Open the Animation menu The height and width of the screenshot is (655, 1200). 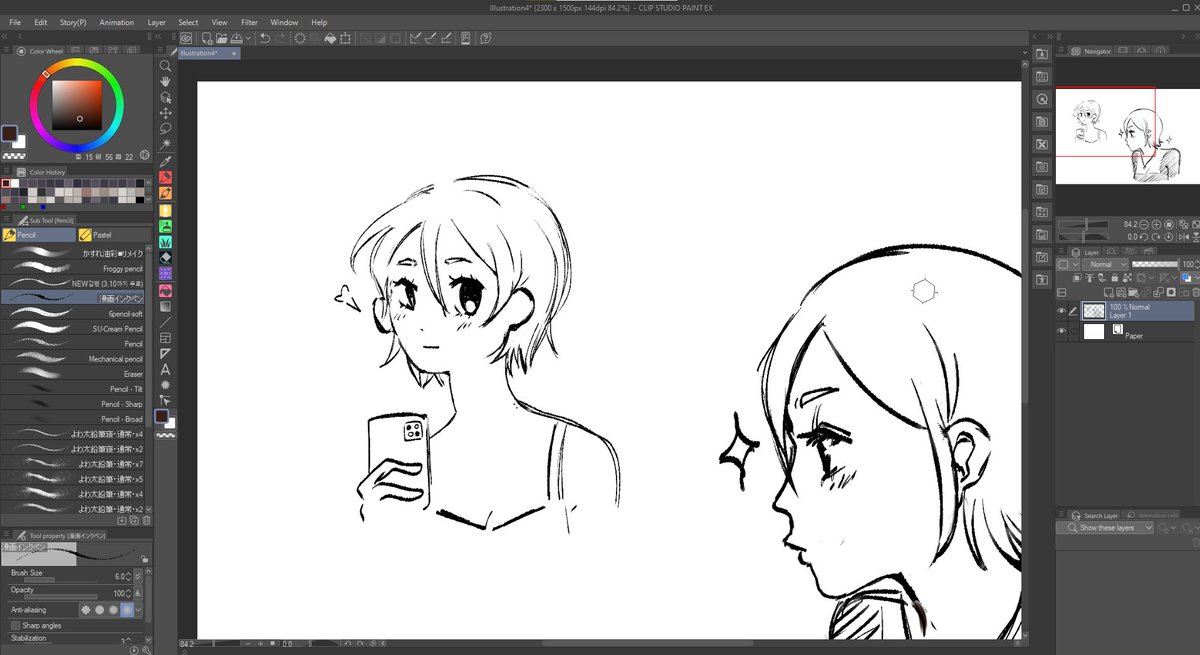(116, 22)
